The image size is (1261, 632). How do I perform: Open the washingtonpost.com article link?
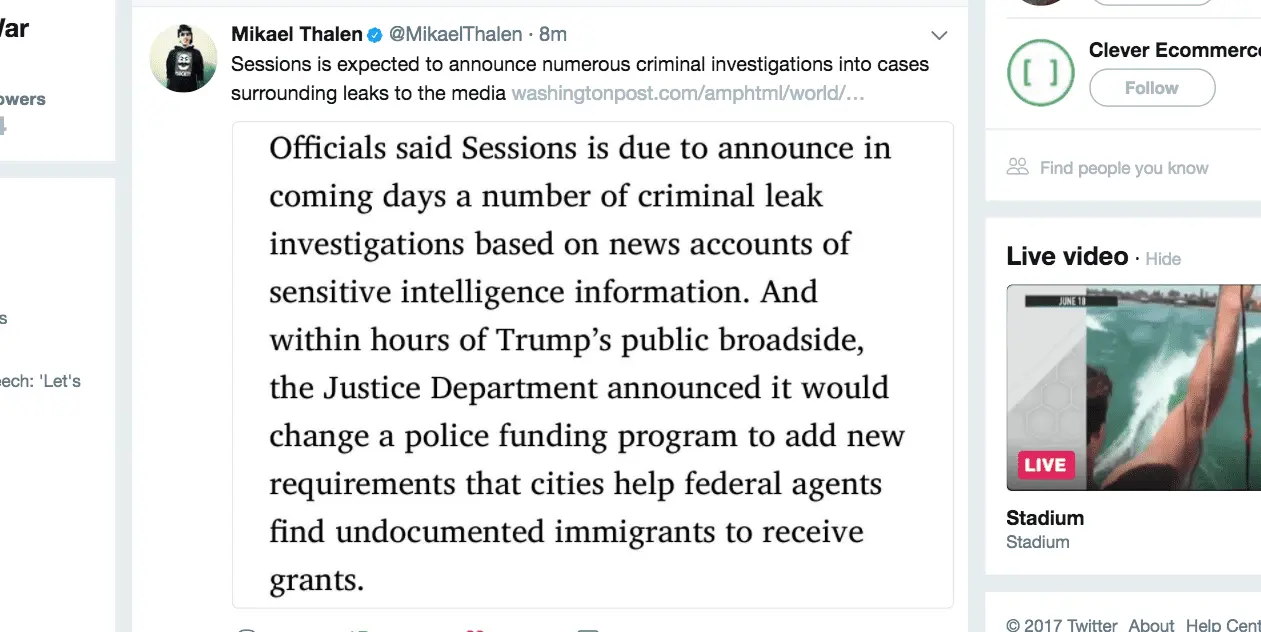(687, 94)
